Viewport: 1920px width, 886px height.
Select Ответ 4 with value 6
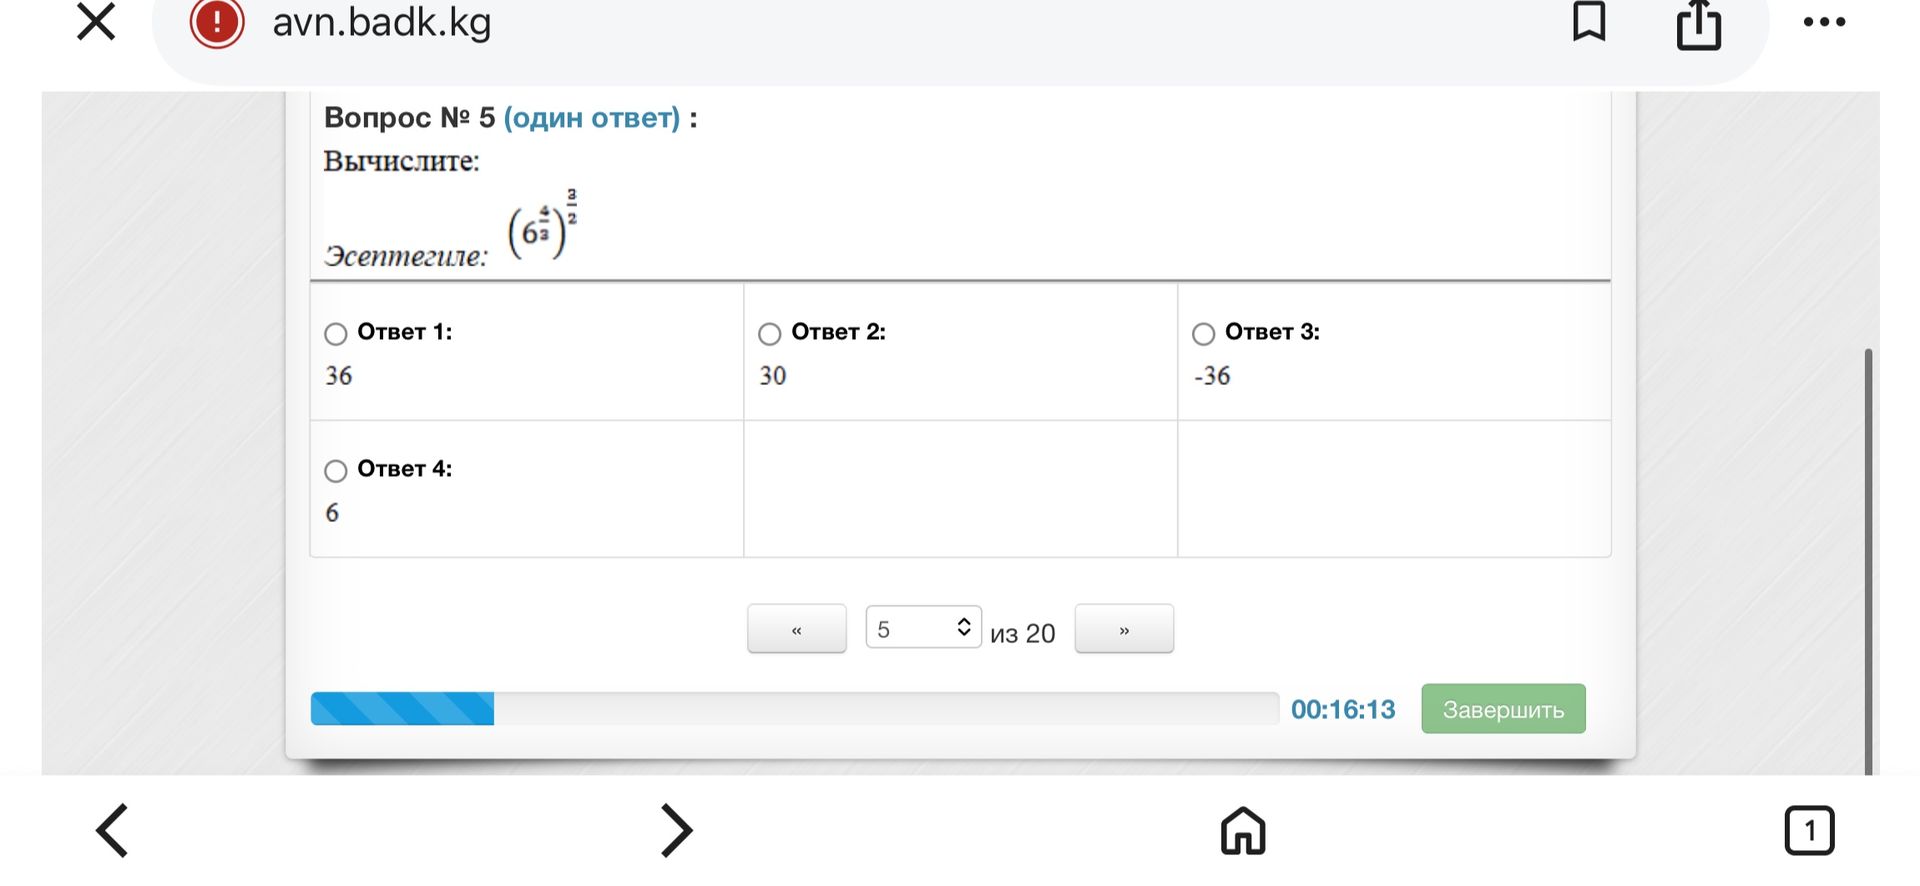pos(336,470)
